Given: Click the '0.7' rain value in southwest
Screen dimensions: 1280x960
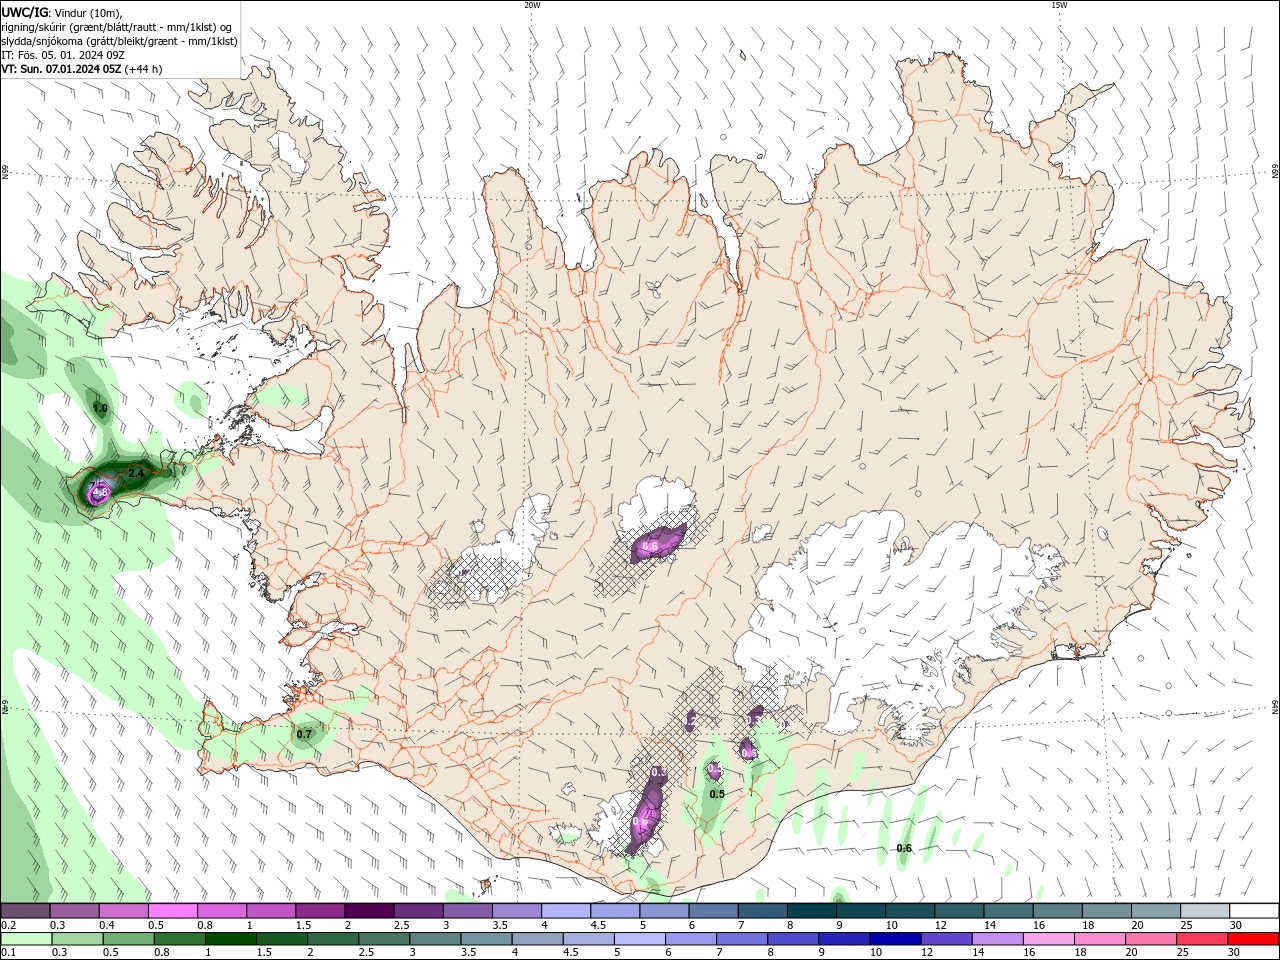Looking at the screenshot, I should tap(304, 734).
